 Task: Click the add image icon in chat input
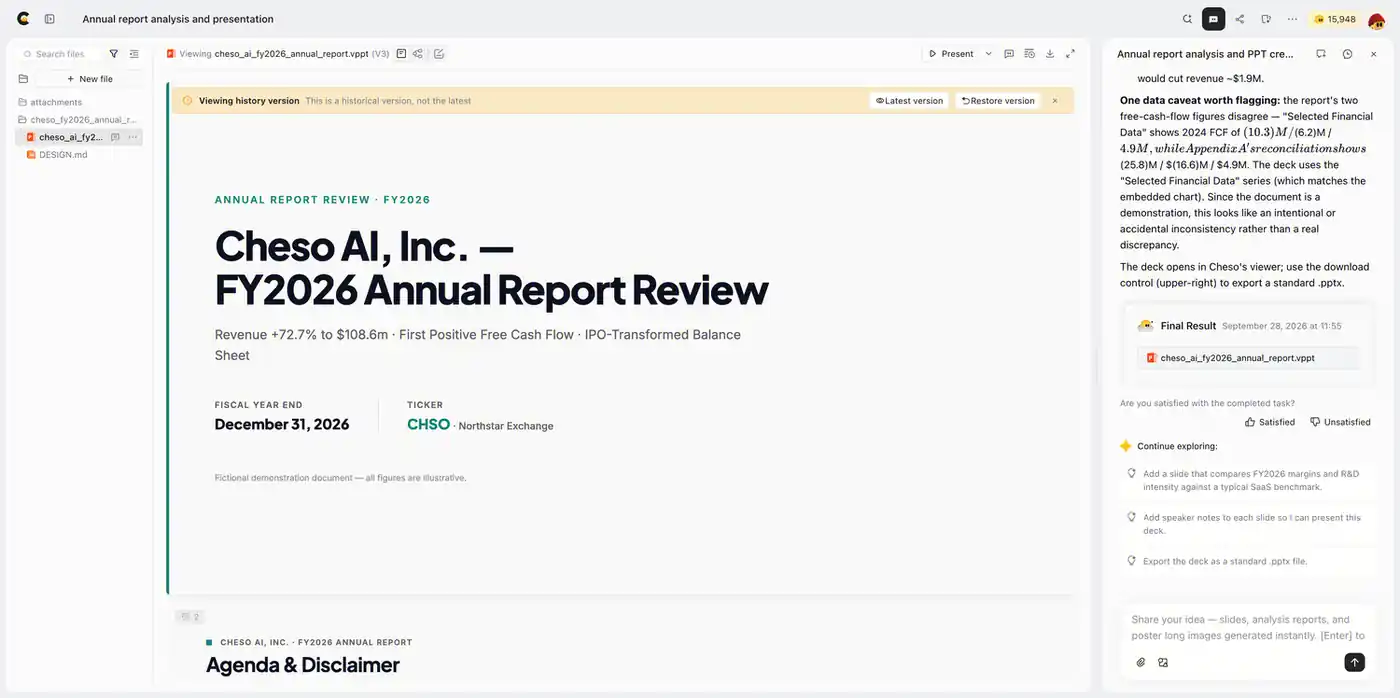coord(1163,662)
